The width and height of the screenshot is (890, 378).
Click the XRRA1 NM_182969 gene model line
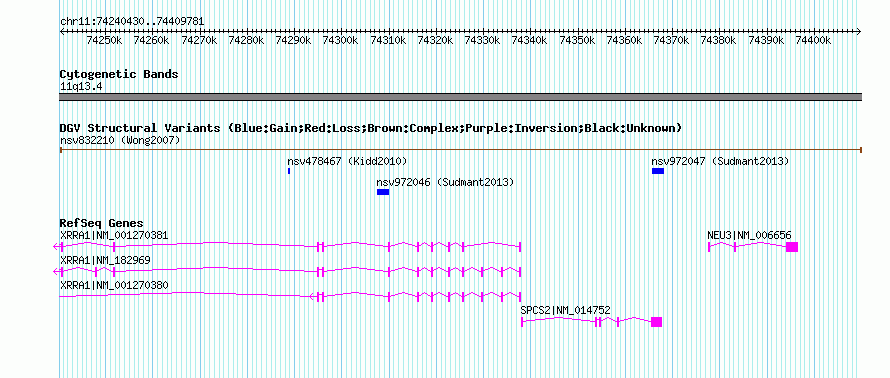point(287,271)
